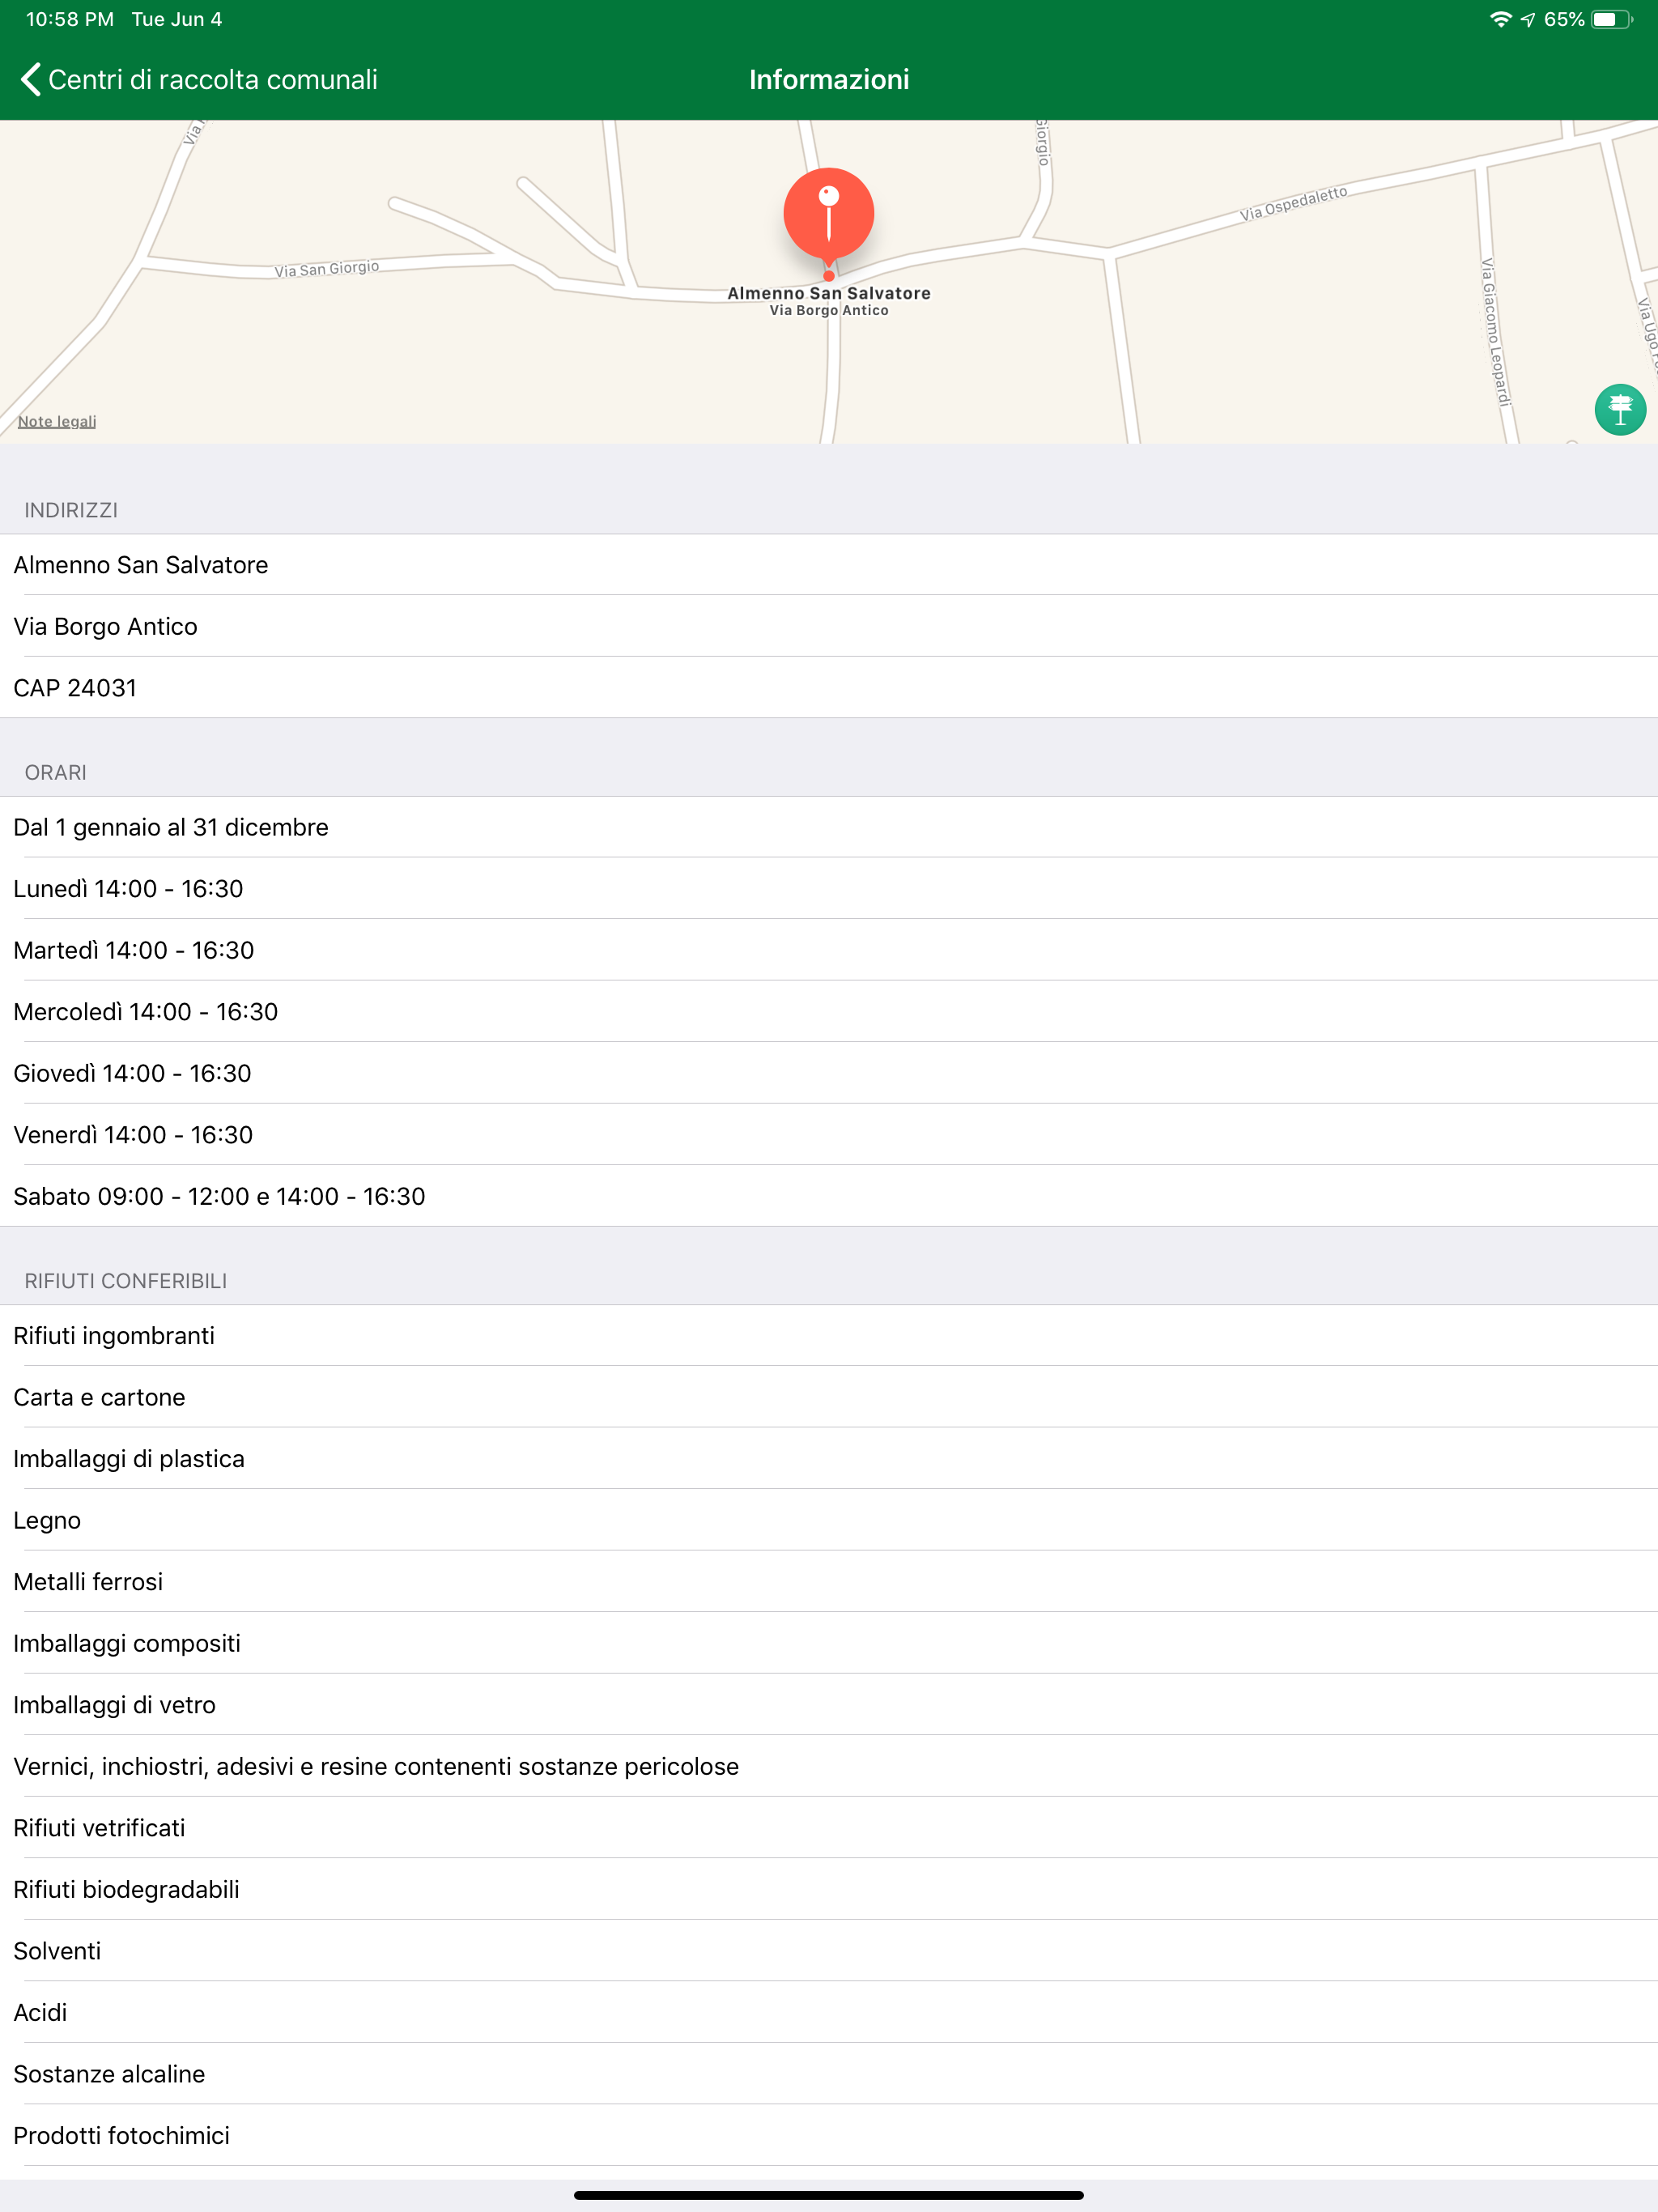Select the Via Borgo Antico address row
This screenshot has width=1658, height=2212.
pos(829,626)
